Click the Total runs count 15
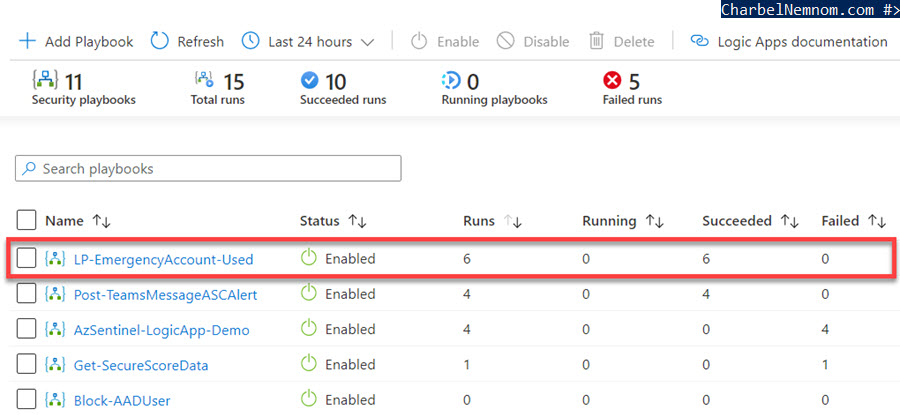The image size is (900, 415). [x=234, y=82]
